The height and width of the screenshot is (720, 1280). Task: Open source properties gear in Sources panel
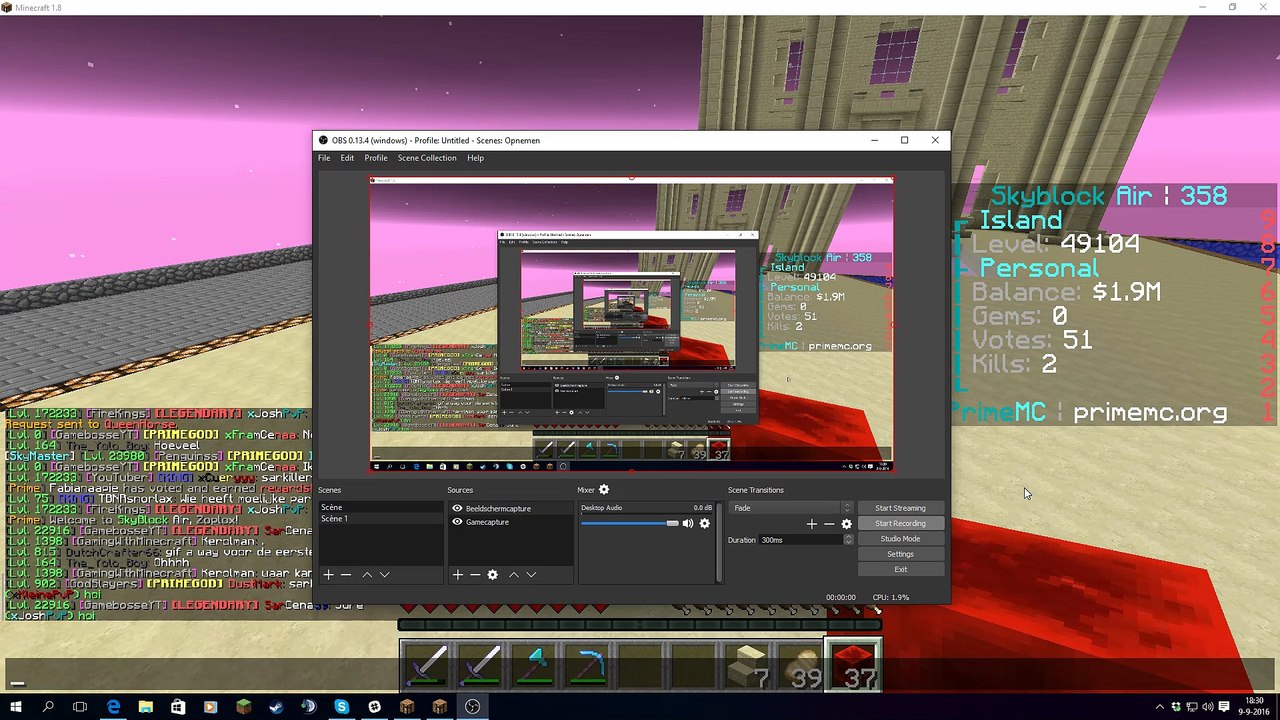click(x=492, y=575)
